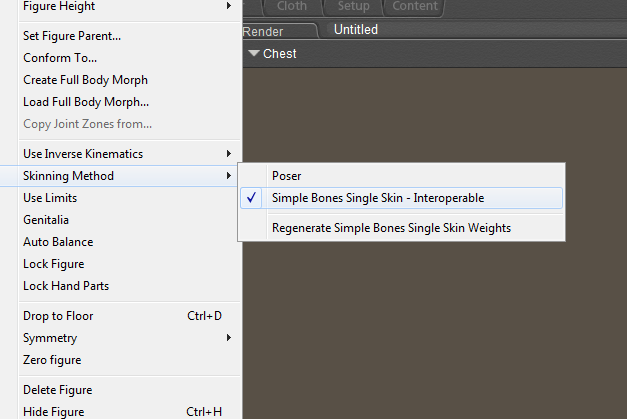Switch to the Cloth room tab
Viewport: 627px width, 419px height.
(292, 7)
